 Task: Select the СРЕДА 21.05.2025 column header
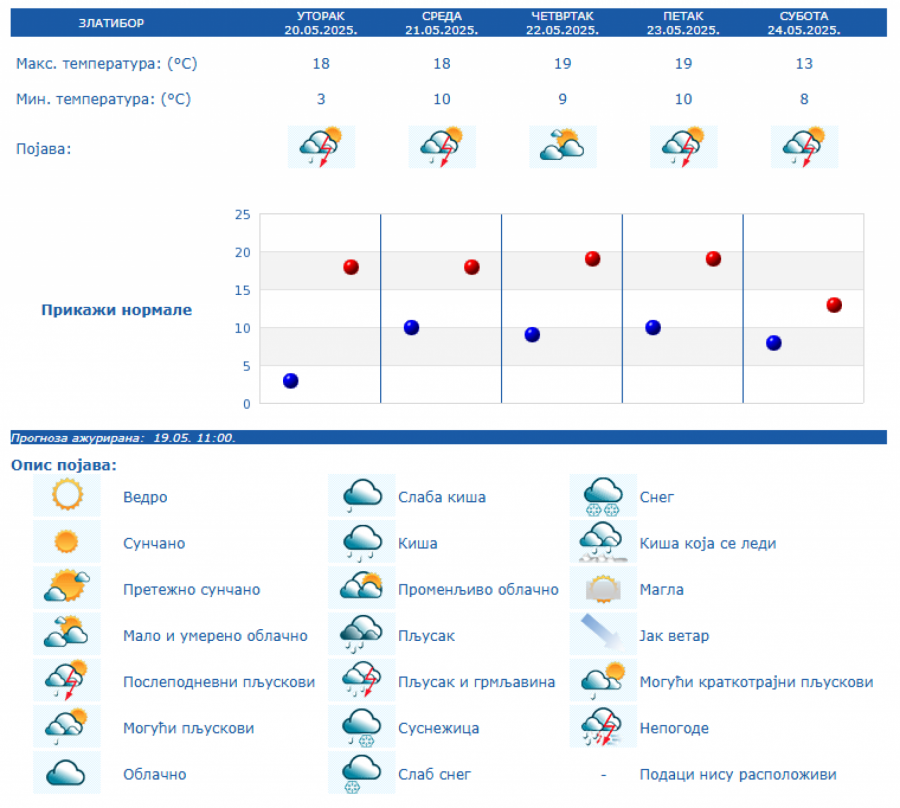click(442, 23)
